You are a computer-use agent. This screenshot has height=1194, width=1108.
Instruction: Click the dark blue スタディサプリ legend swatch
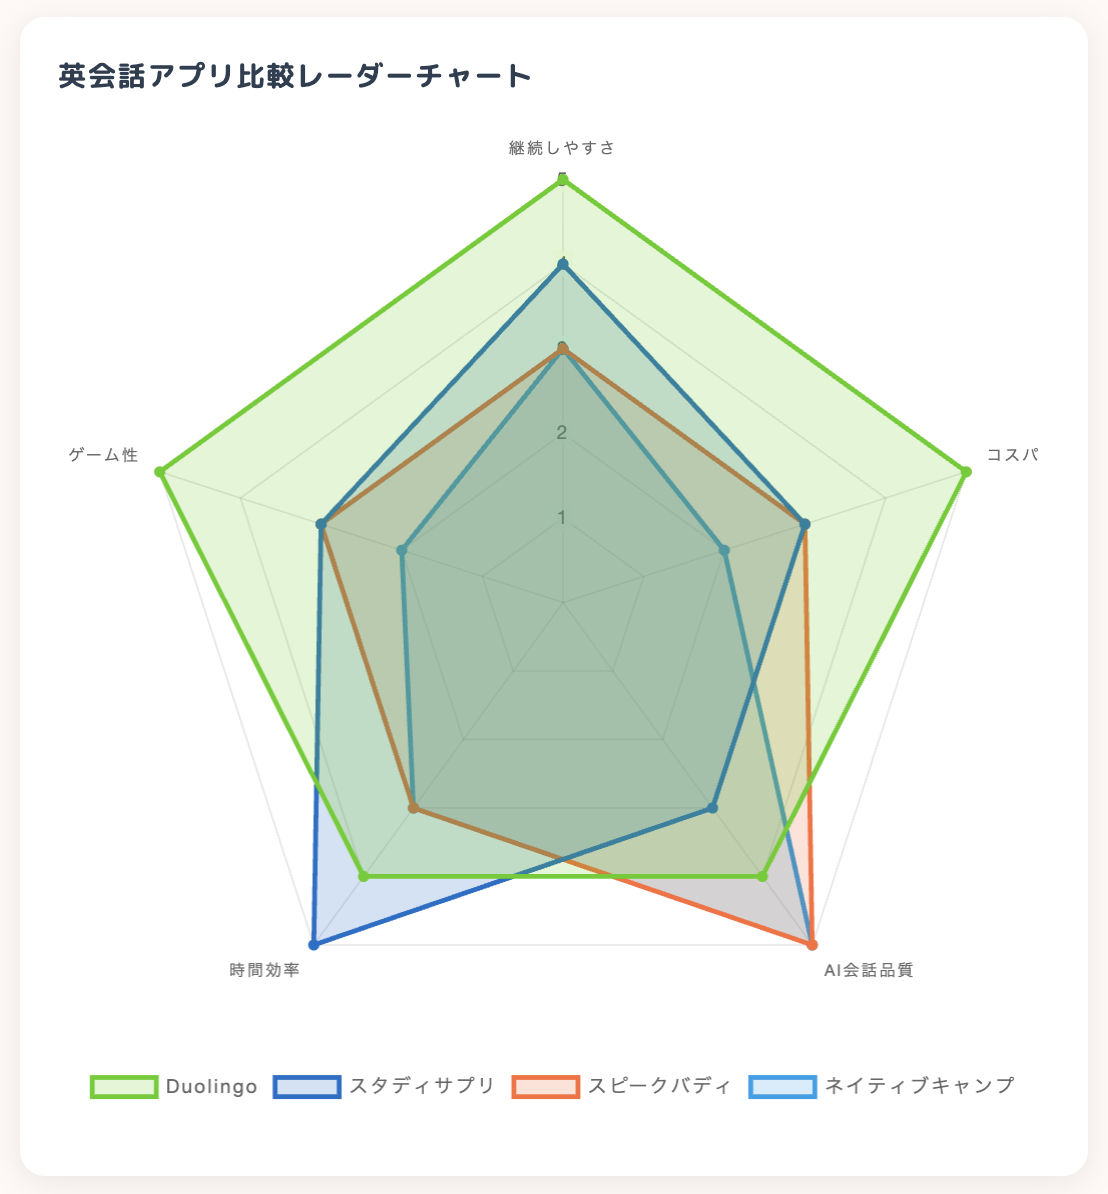[x=307, y=1086]
